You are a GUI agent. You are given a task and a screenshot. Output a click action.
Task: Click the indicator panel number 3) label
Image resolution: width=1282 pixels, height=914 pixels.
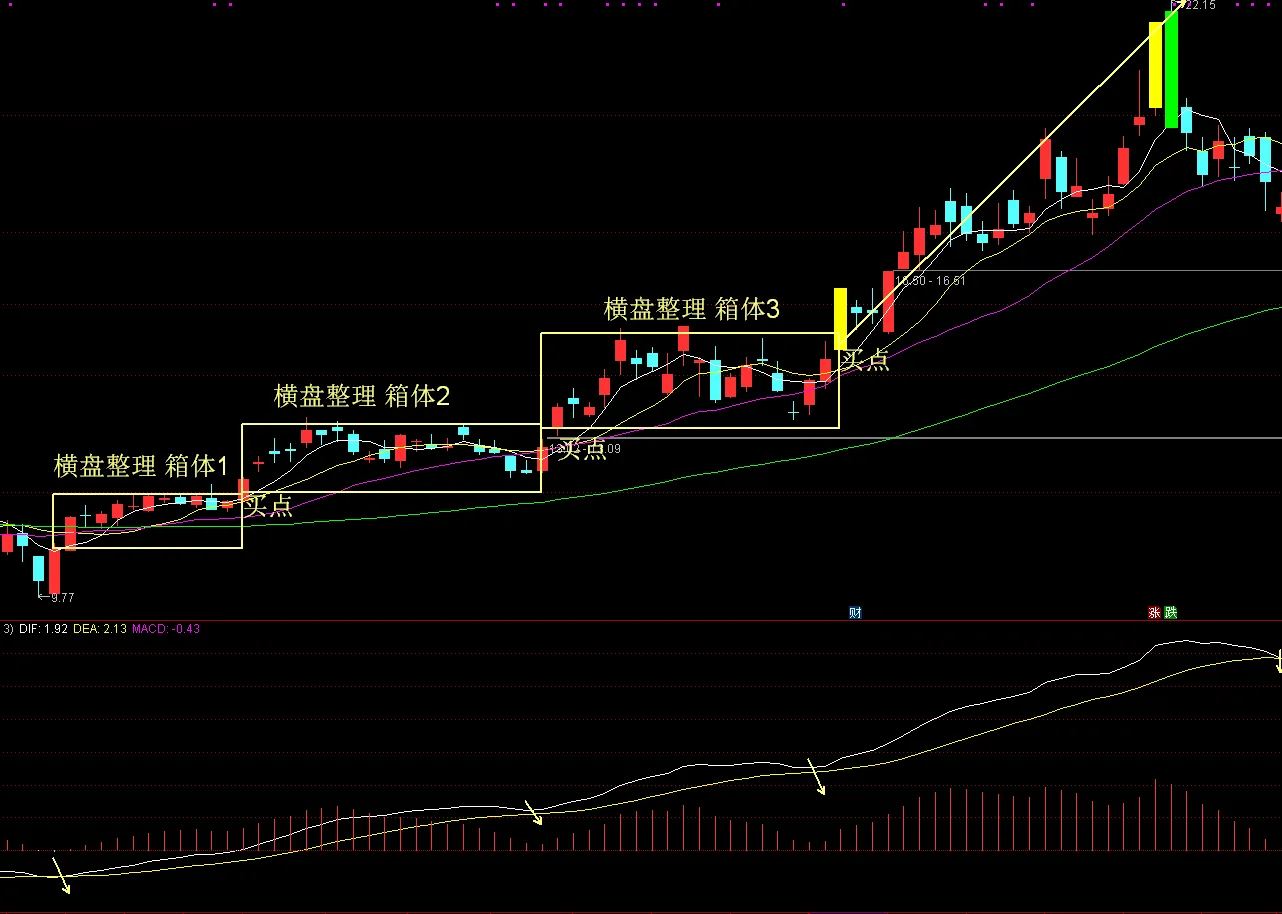[x=8, y=629]
